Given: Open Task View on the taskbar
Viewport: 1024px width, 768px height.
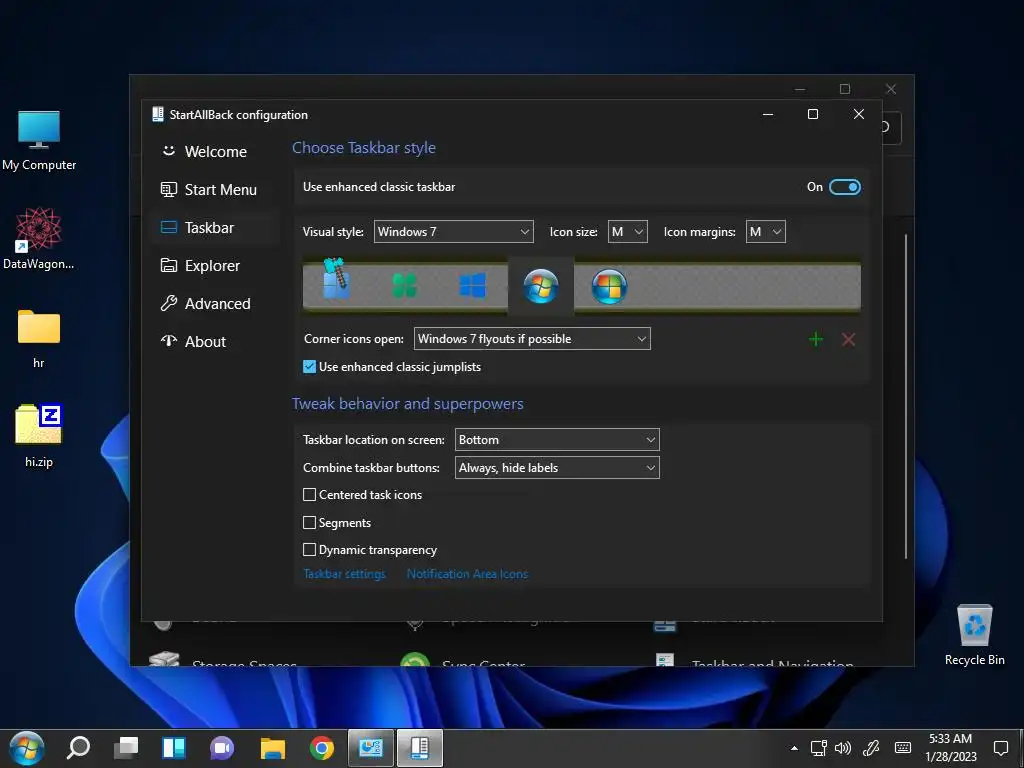Looking at the screenshot, I should (125, 748).
